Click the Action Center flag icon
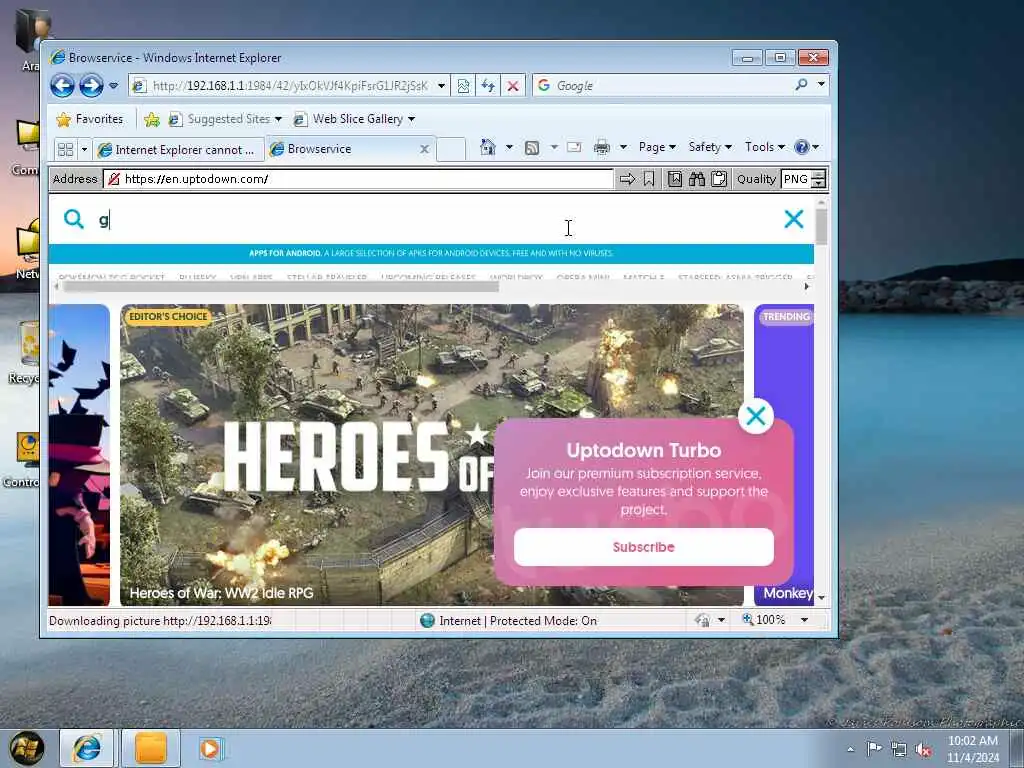1024x768 pixels. [874, 749]
